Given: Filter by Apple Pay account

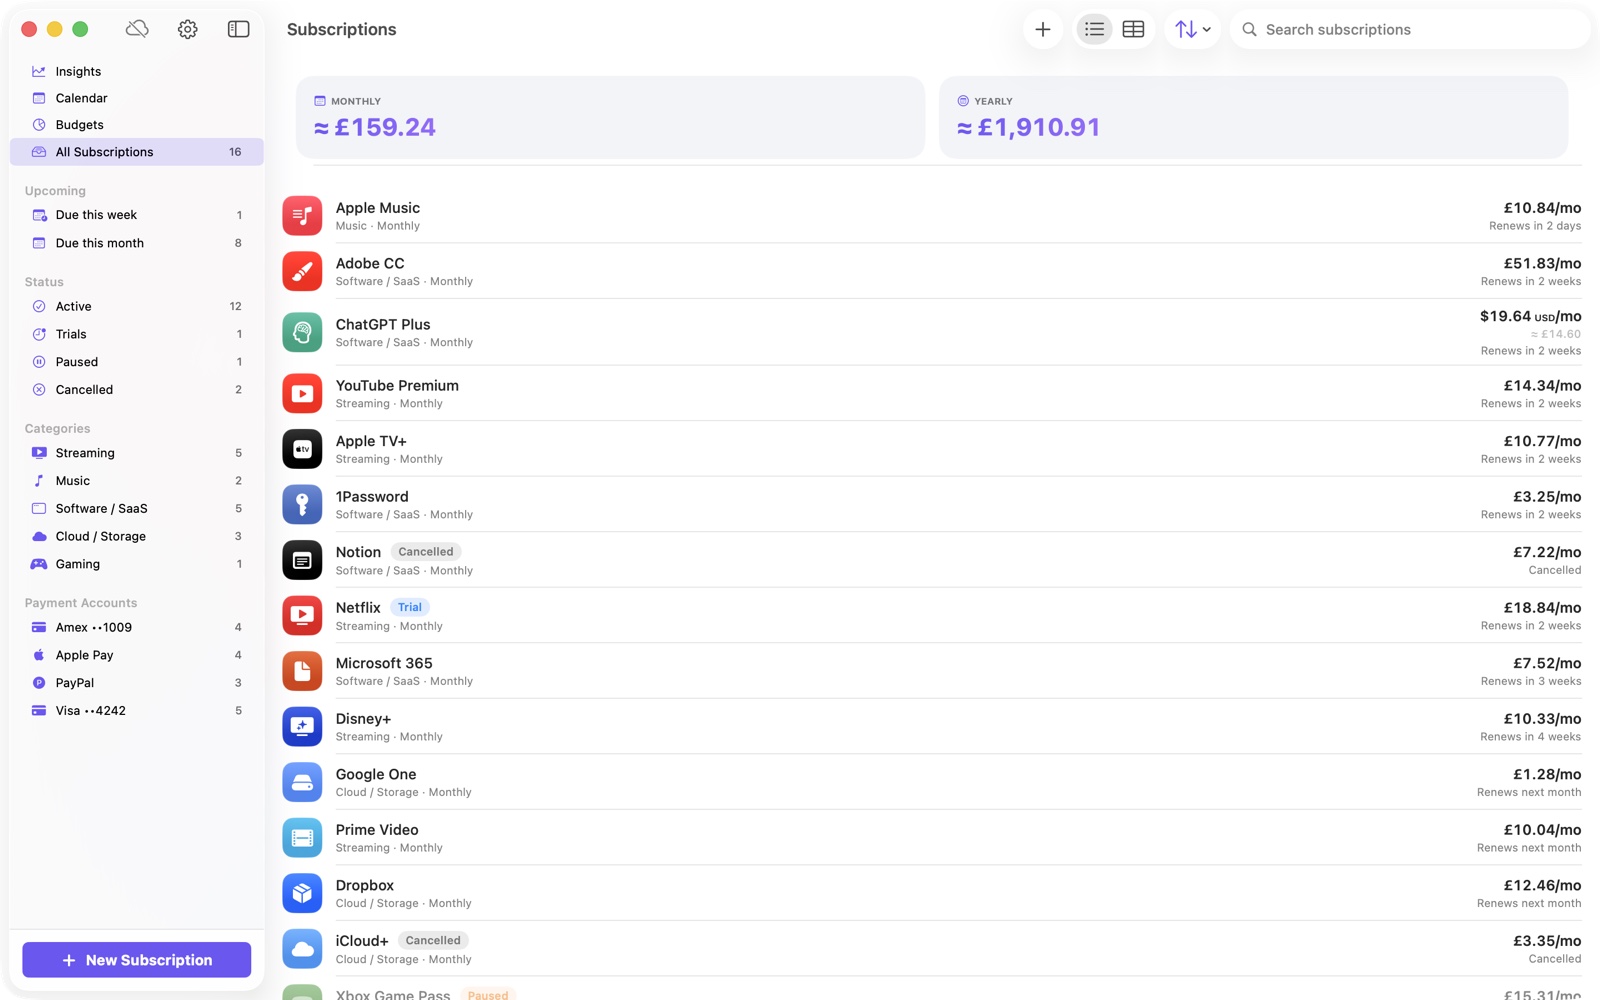Looking at the screenshot, I should (x=137, y=655).
